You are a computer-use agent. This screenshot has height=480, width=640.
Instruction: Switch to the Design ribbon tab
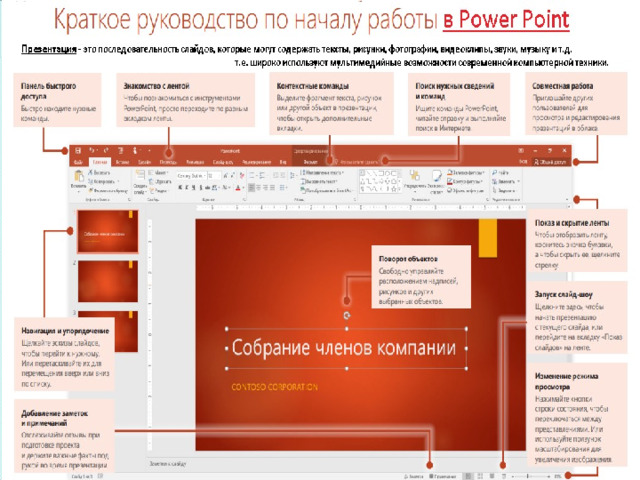click(x=144, y=162)
